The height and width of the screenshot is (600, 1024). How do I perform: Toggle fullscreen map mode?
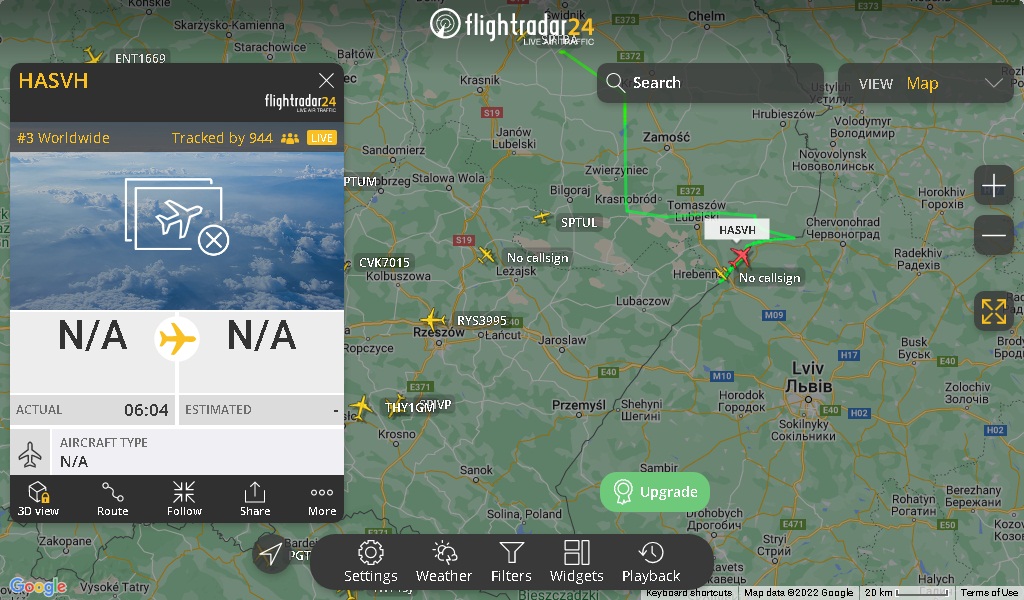(x=993, y=311)
